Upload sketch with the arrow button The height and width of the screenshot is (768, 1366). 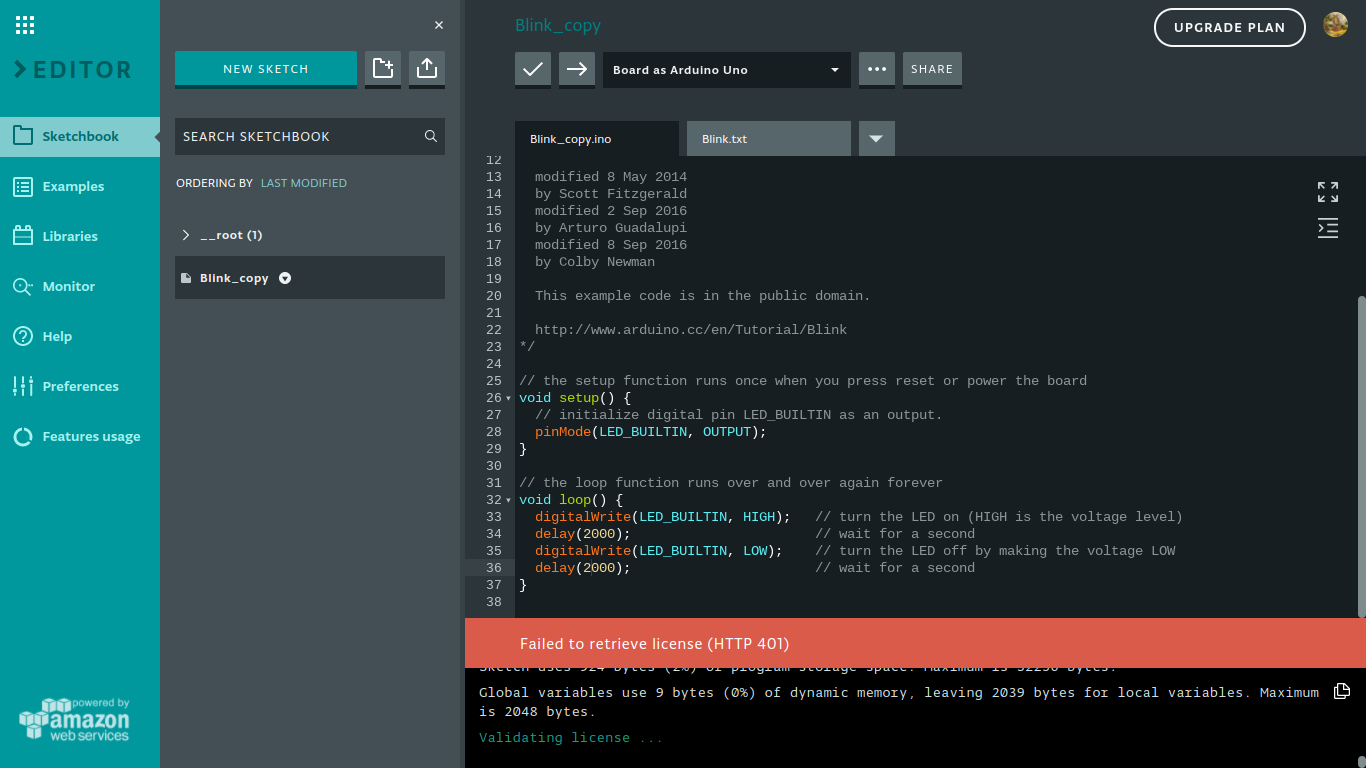click(x=577, y=69)
